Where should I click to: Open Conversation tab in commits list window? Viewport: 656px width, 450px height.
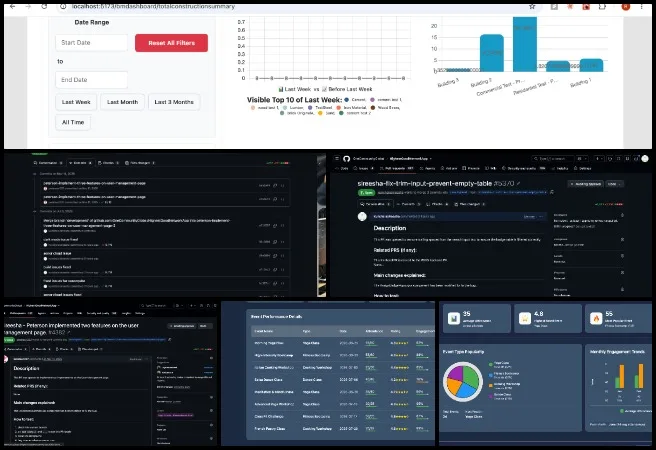click(48, 163)
